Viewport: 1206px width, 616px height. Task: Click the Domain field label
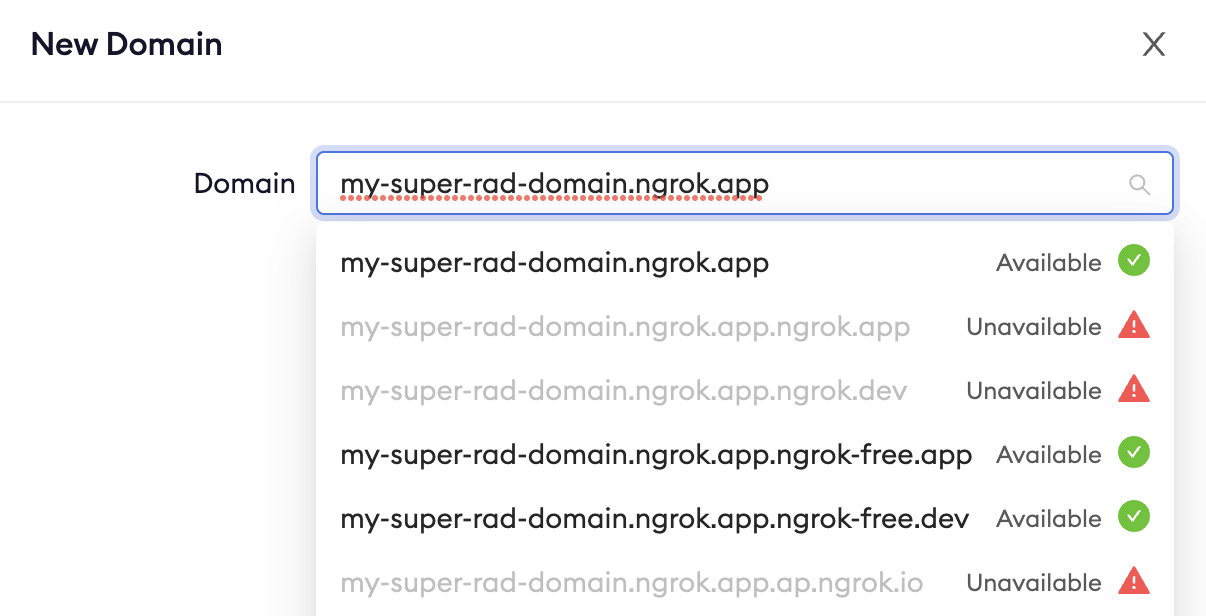[x=244, y=184]
